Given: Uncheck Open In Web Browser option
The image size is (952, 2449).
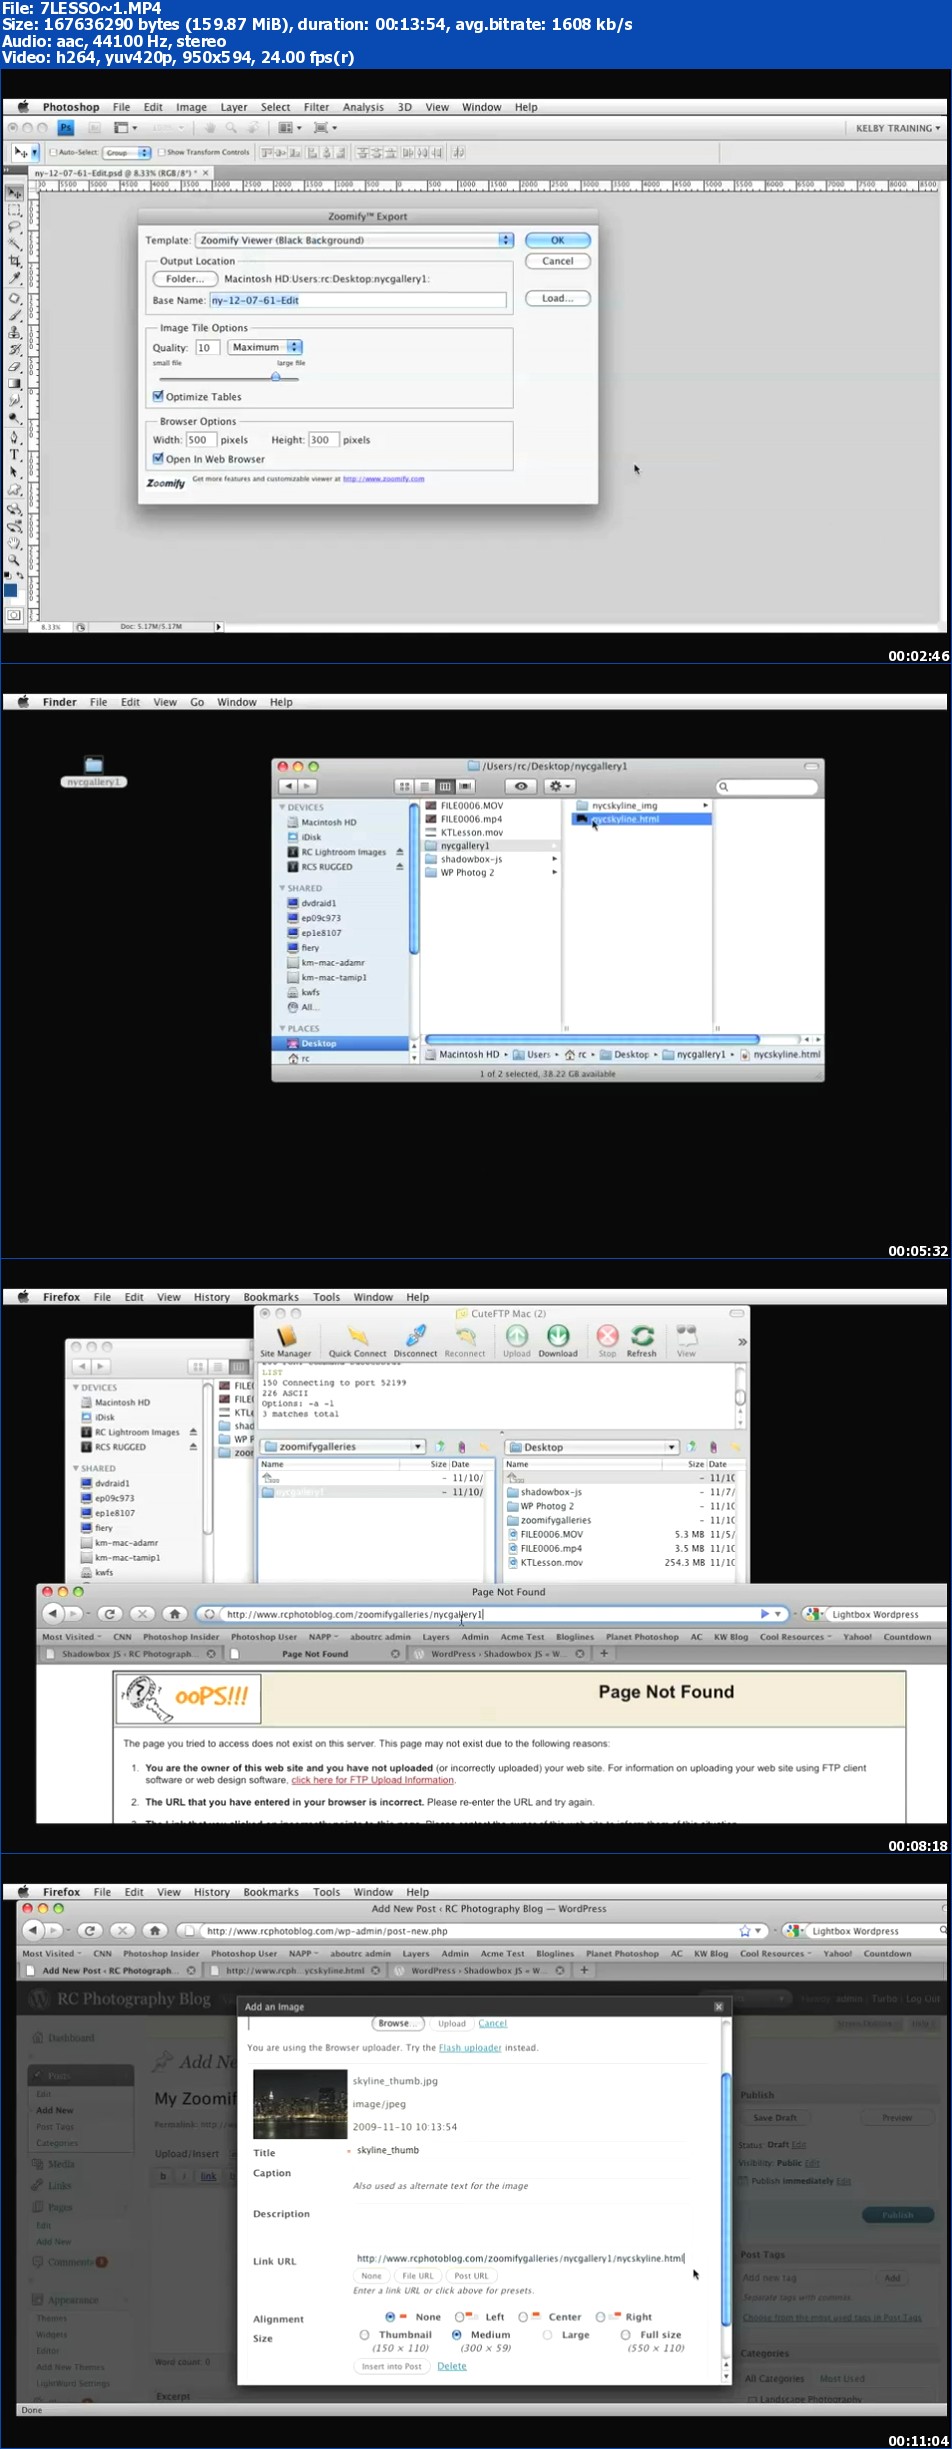Looking at the screenshot, I should click(158, 459).
